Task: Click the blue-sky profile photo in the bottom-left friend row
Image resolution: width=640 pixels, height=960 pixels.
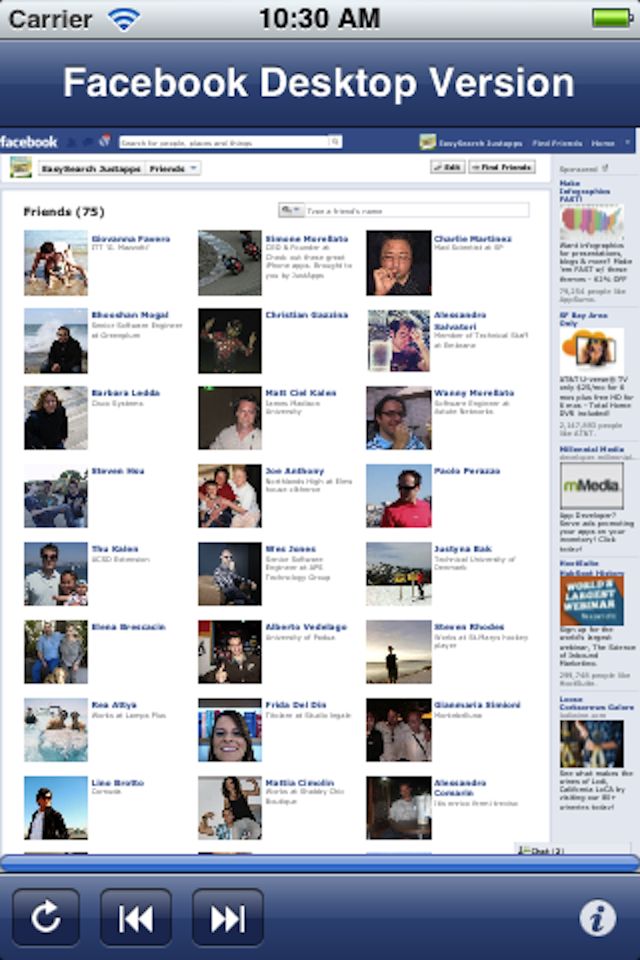Action: click(56, 808)
